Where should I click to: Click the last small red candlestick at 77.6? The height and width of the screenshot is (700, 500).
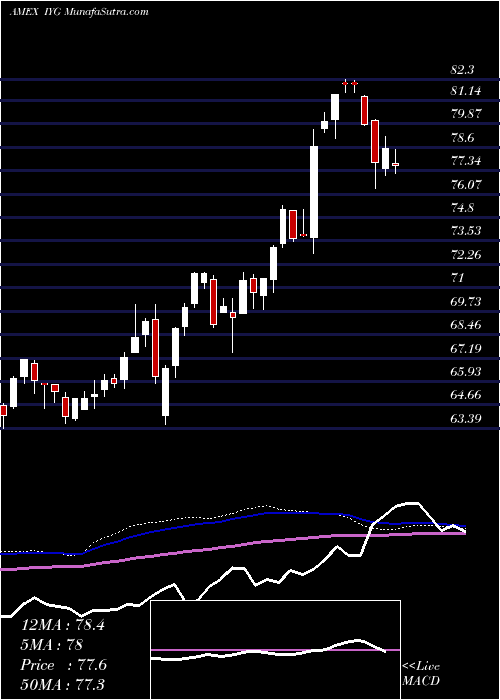pyautogui.click(x=396, y=164)
